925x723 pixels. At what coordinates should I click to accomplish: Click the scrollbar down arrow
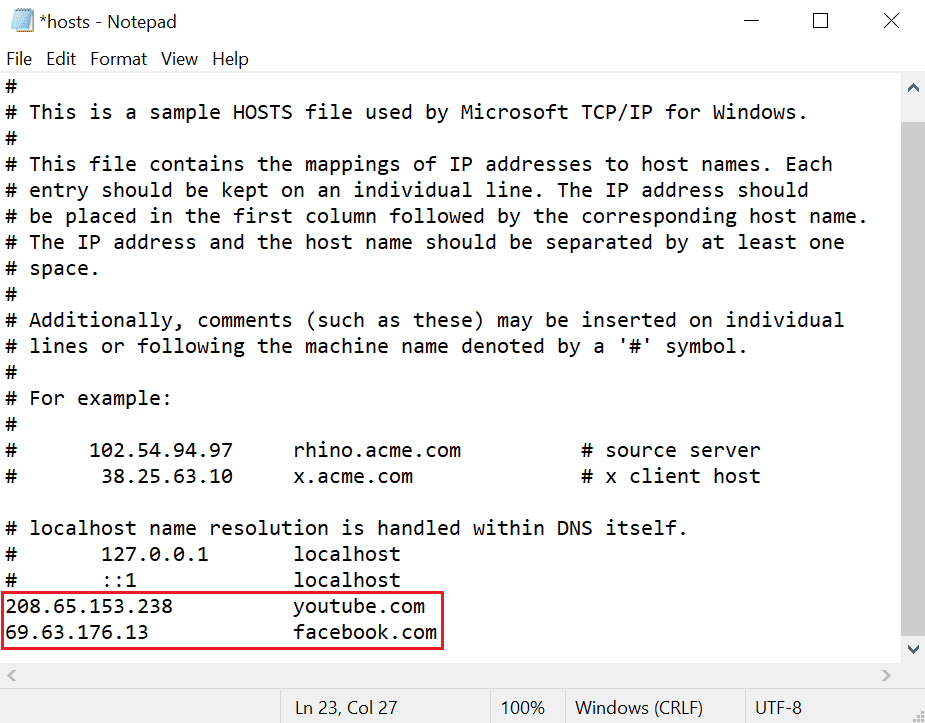912,648
